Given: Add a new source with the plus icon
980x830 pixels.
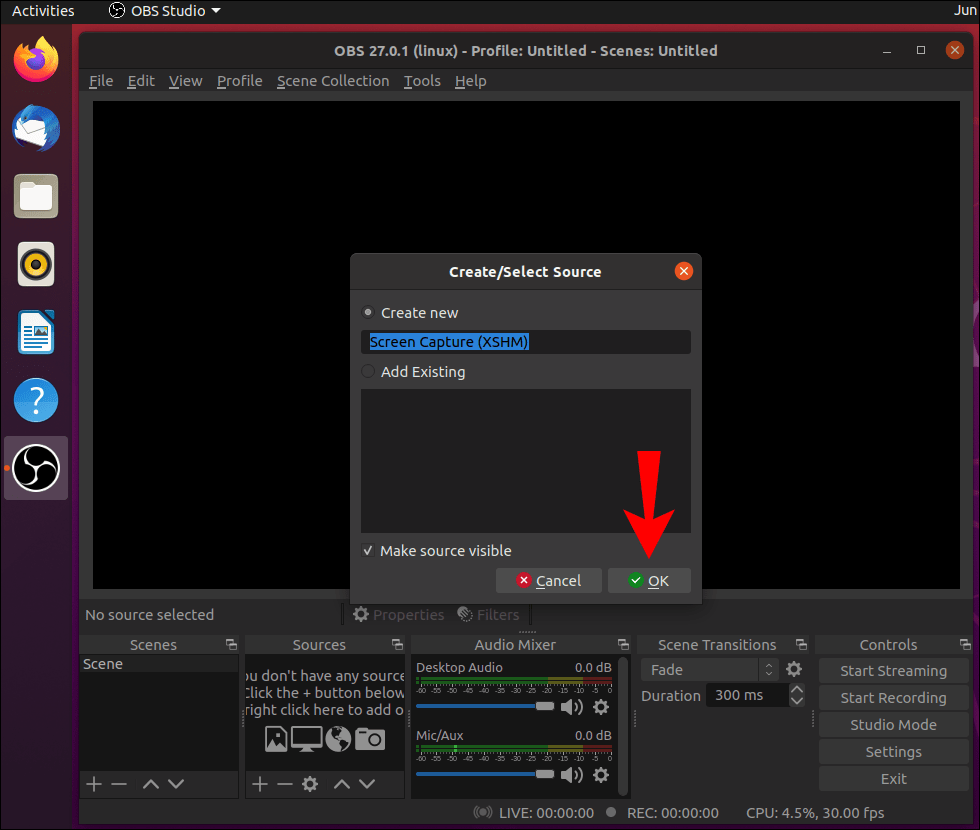Looking at the screenshot, I should [x=259, y=784].
